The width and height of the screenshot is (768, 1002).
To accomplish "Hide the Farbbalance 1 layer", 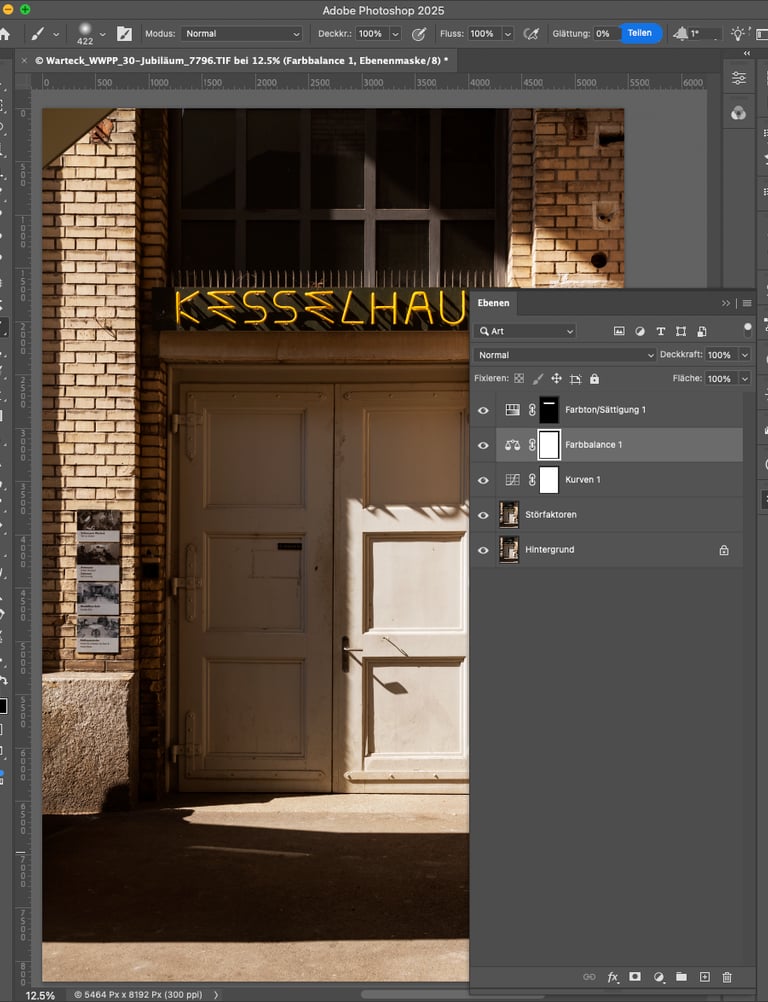I will (483, 445).
